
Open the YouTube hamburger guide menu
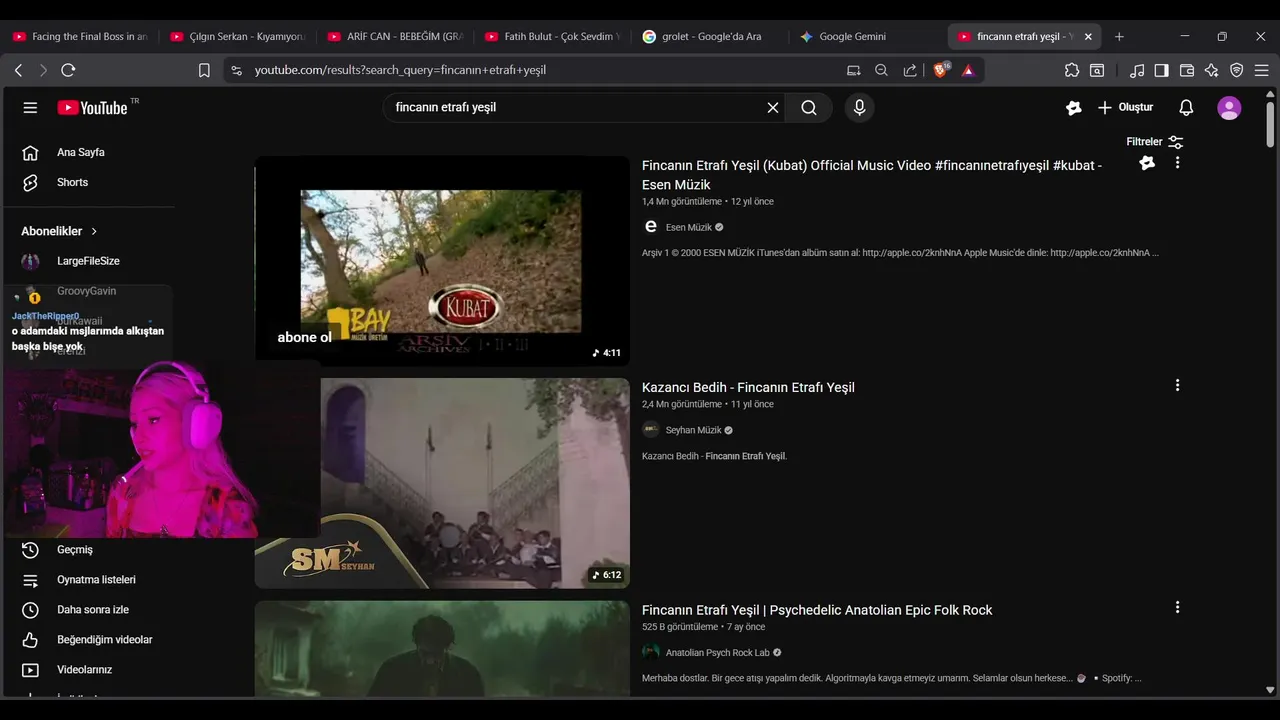pyautogui.click(x=30, y=108)
